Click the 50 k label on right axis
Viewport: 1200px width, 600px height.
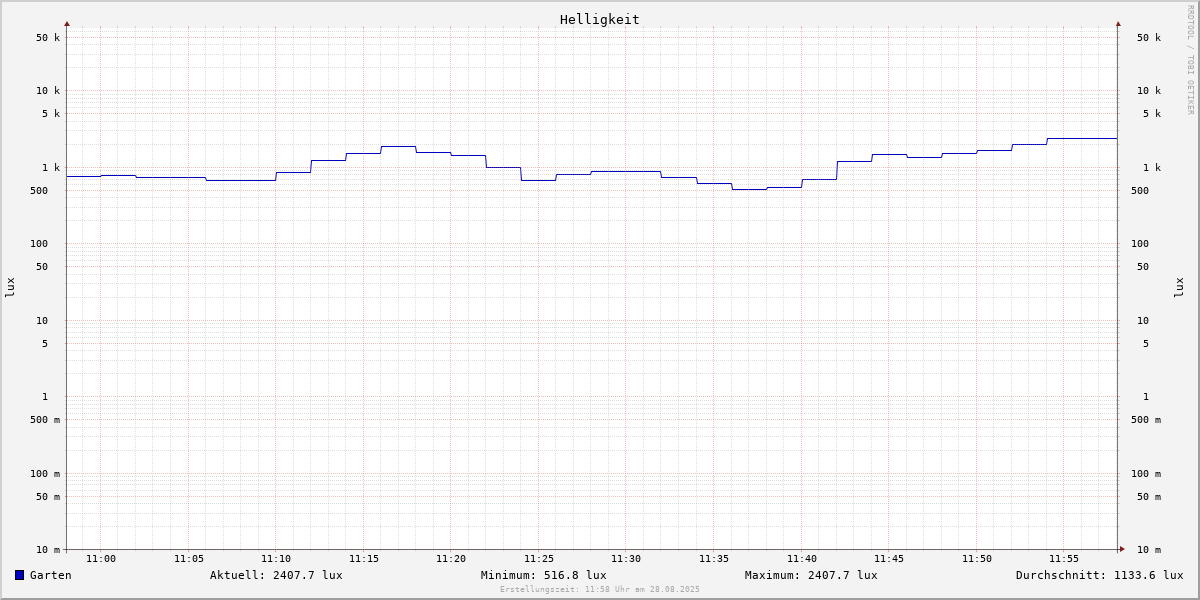point(1149,38)
